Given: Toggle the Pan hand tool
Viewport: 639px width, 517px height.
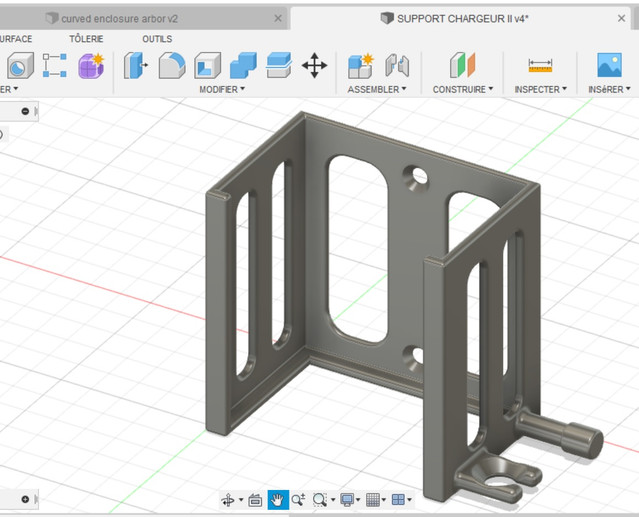Looking at the screenshot, I should (x=278, y=499).
